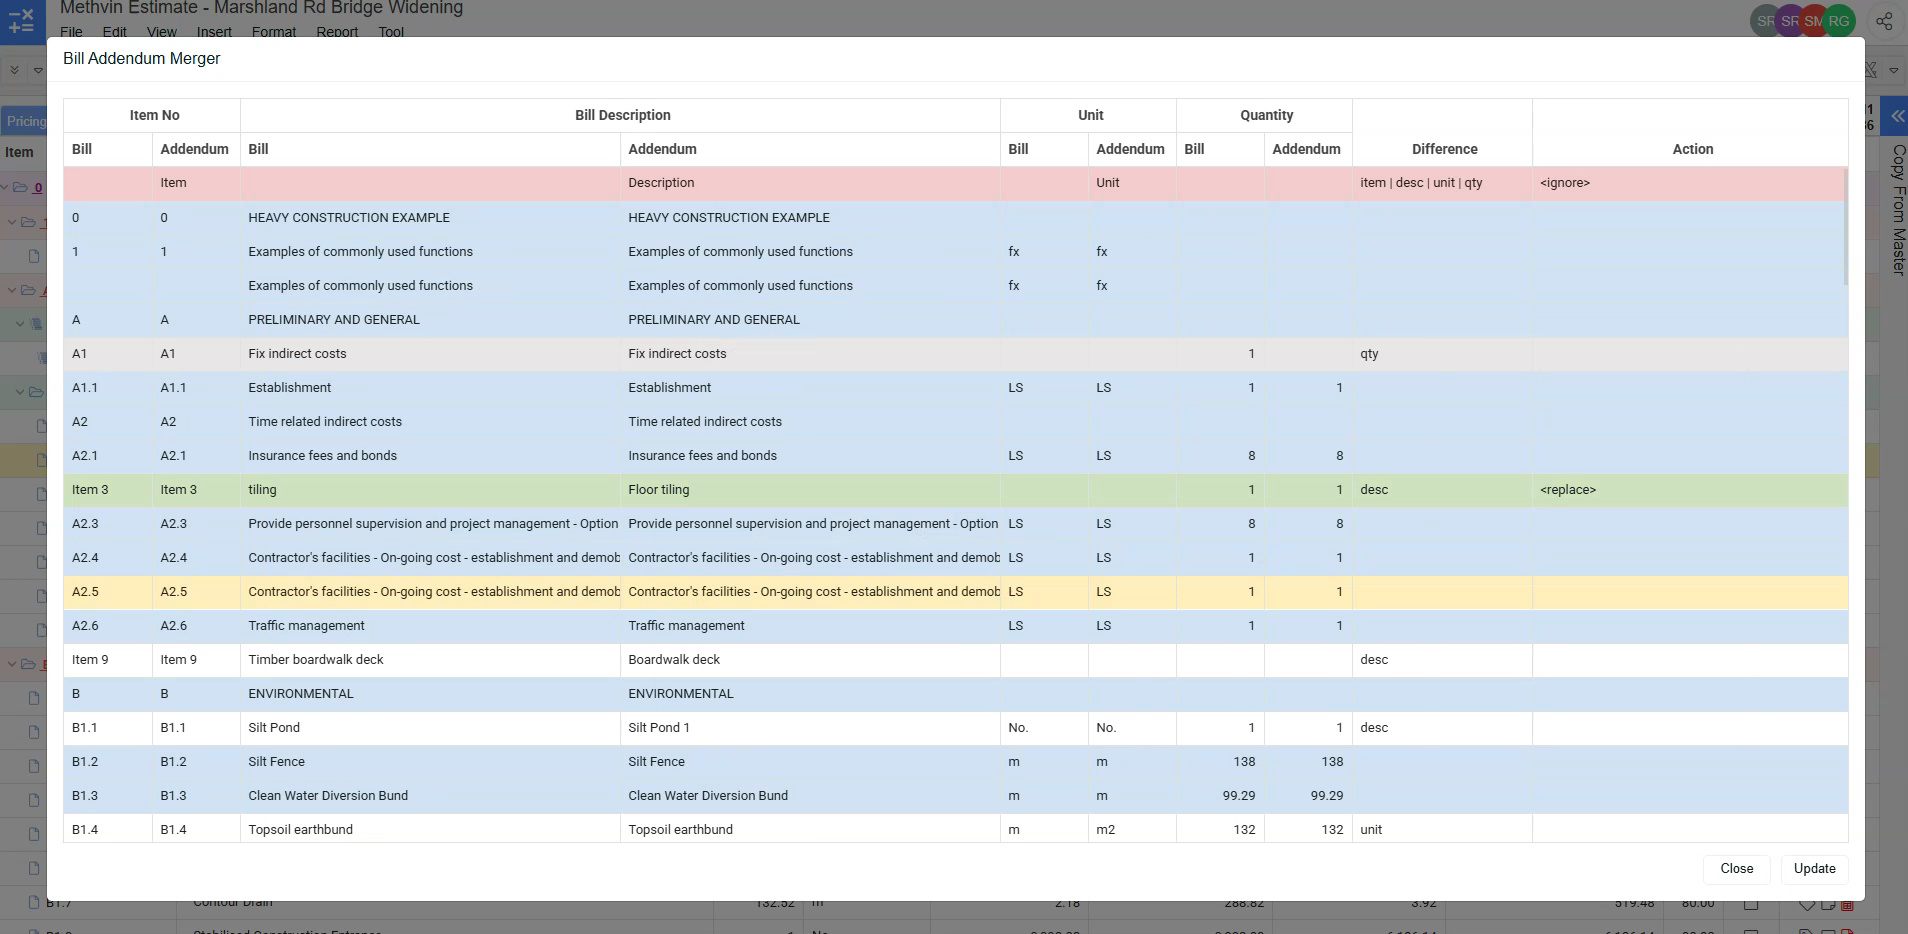Click the Excel export icon in toolbar

click(1872, 70)
